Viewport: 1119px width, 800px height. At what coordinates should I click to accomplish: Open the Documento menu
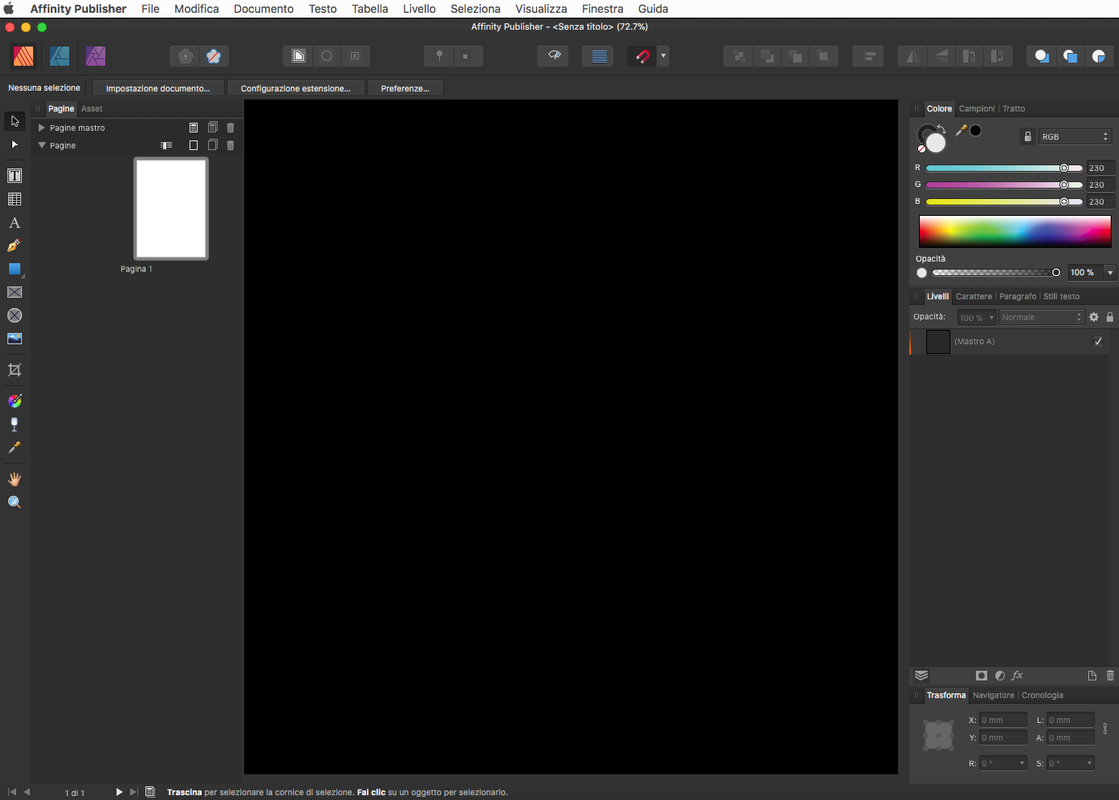[x=263, y=9]
